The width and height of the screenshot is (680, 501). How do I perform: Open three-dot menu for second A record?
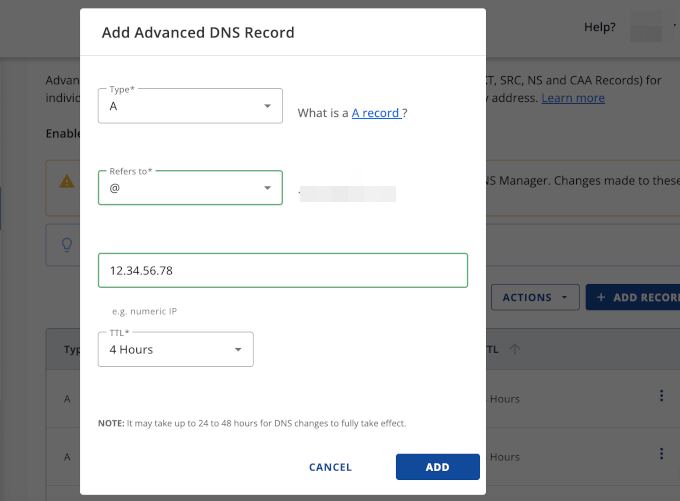[x=661, y=455]
